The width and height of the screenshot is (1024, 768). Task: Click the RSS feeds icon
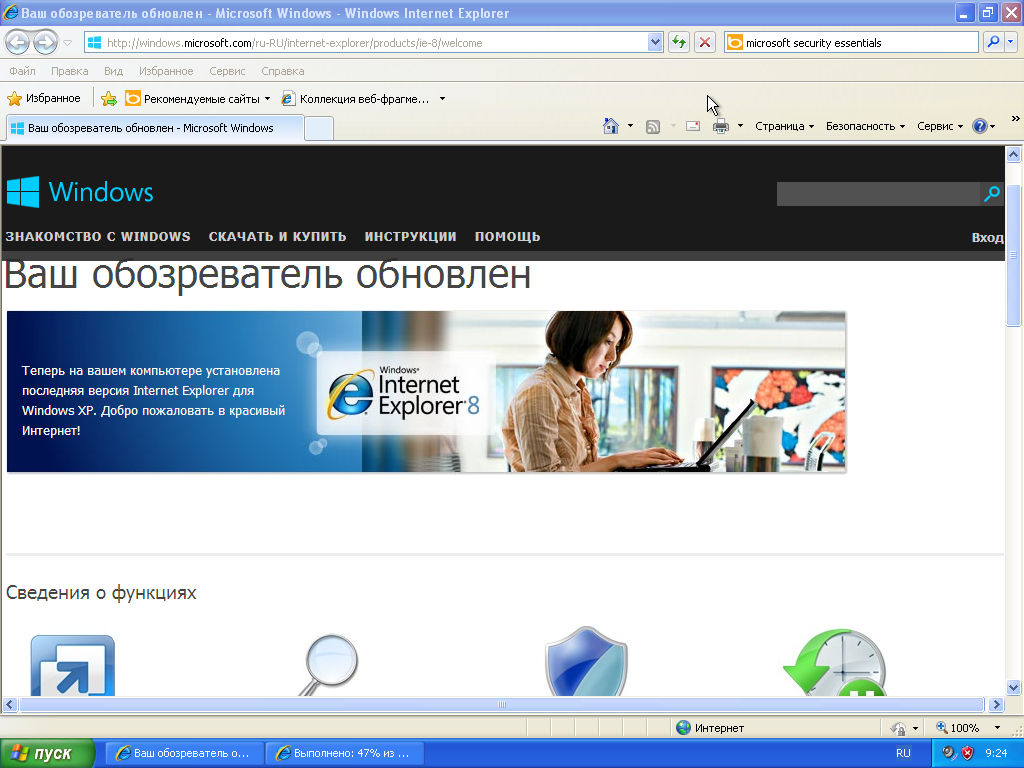(653, 126)
